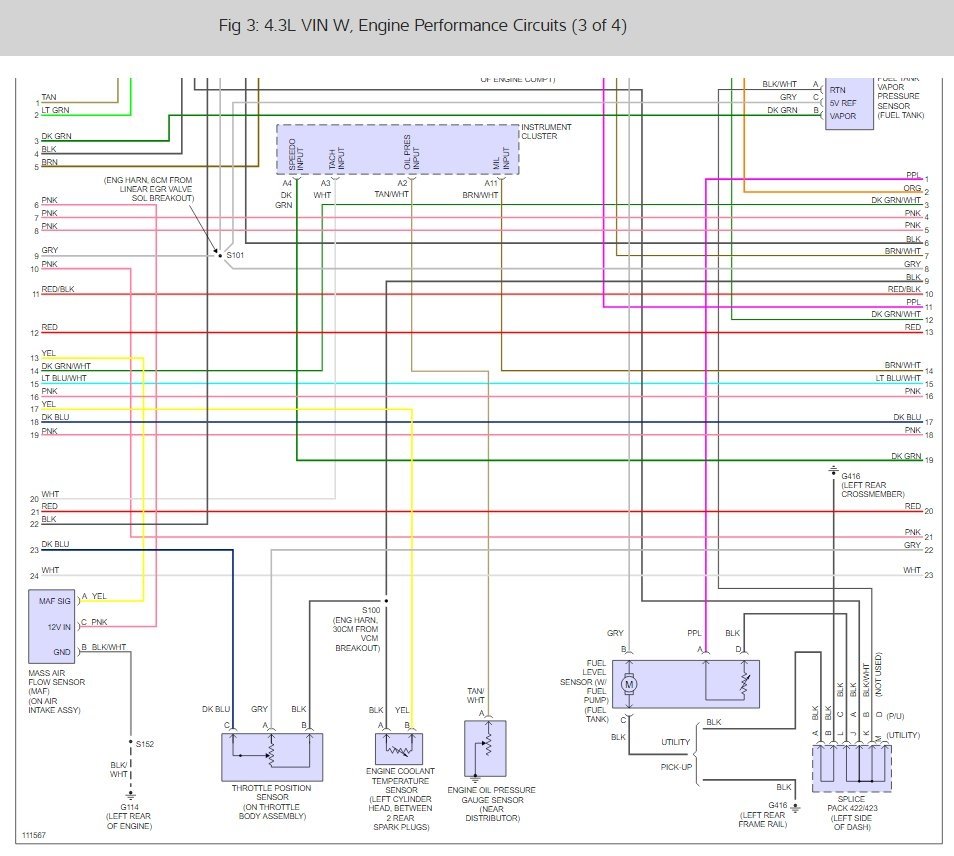This screenshot has width=954, height=856.
Task: Click the BLK/WHT label at MAF terminal B
Action: coord(108,647)
